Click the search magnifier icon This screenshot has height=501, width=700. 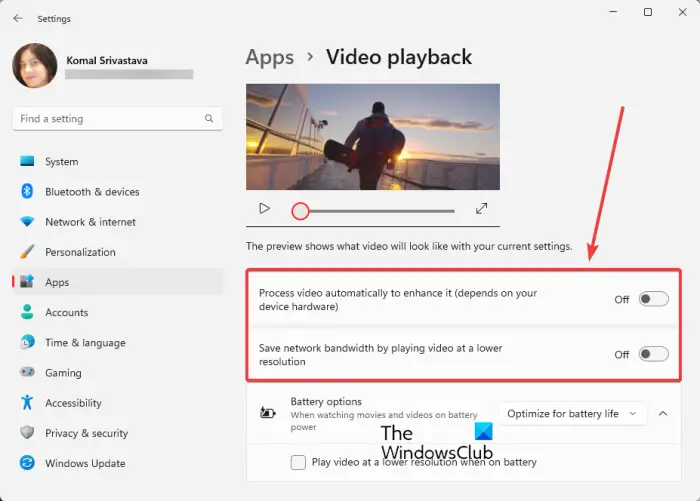(209, 118)
